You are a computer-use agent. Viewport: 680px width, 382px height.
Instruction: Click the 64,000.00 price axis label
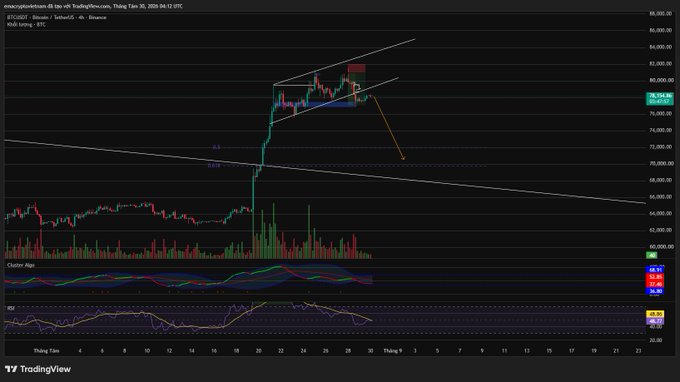pyautogui.click(x=661, y=213)
